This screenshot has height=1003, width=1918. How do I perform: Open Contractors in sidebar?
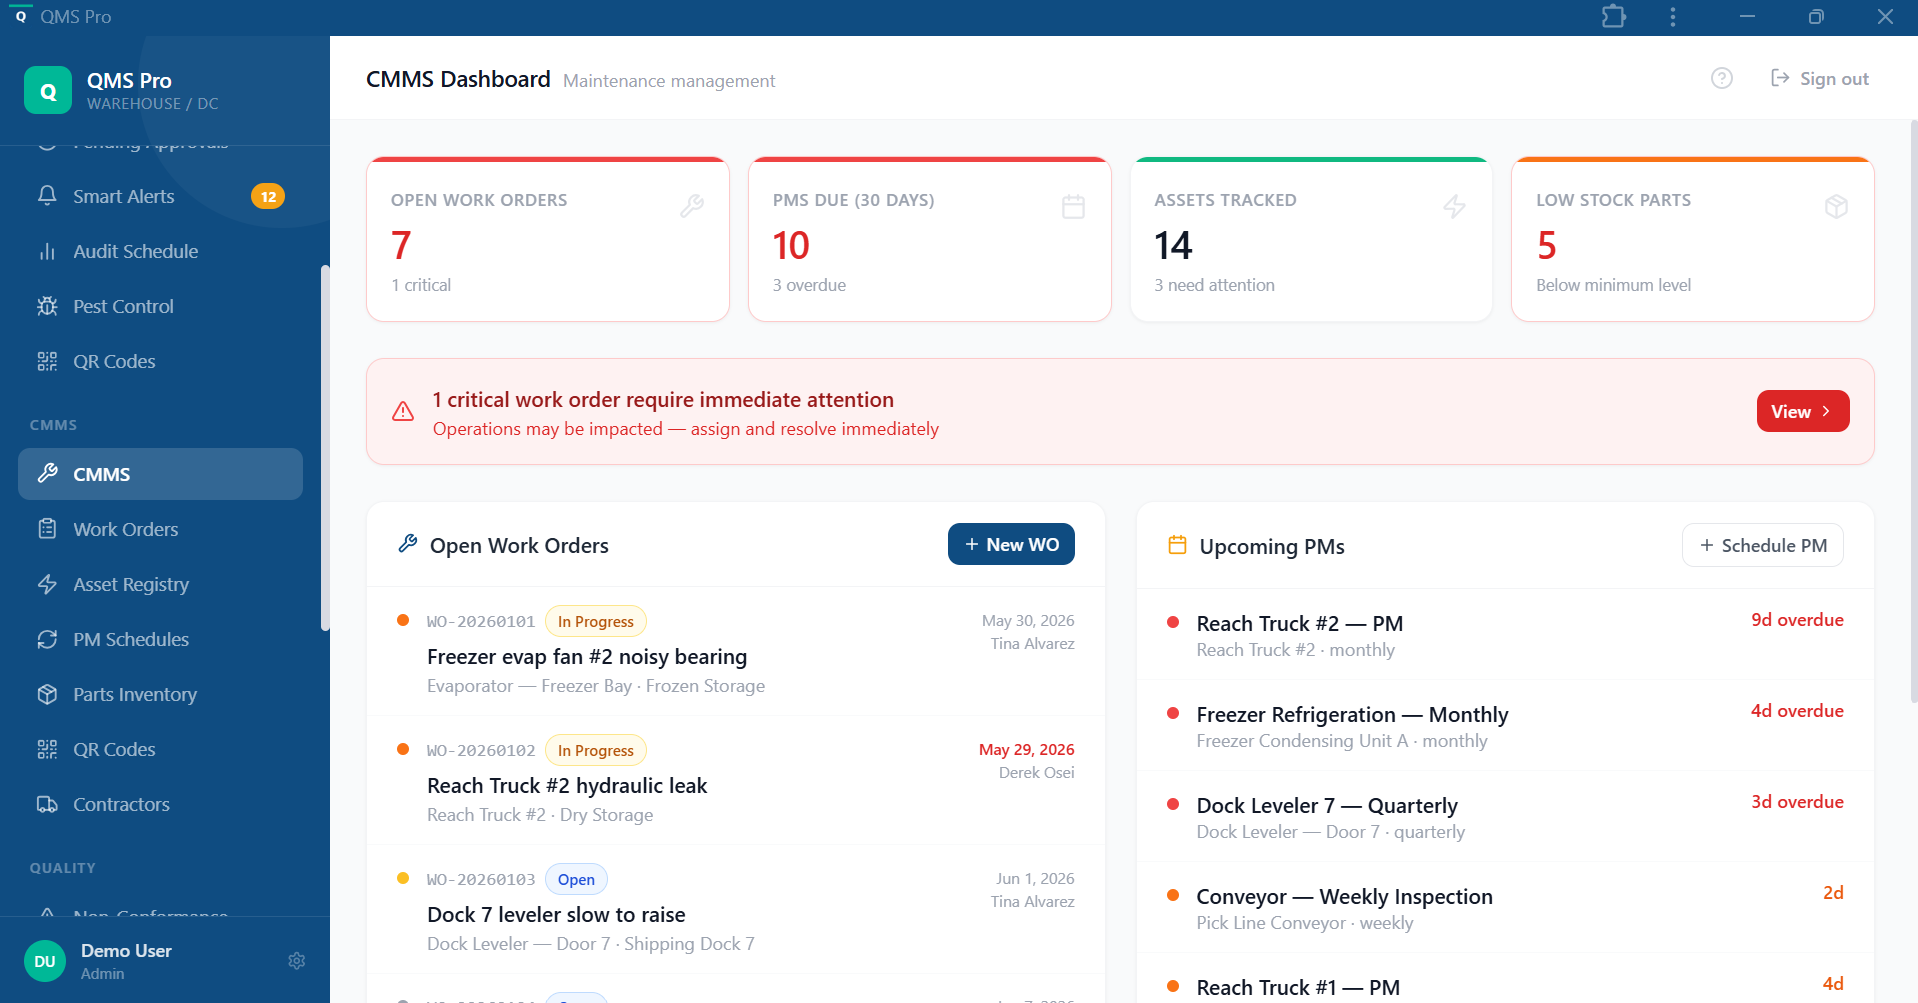click(x=160, y=805)
